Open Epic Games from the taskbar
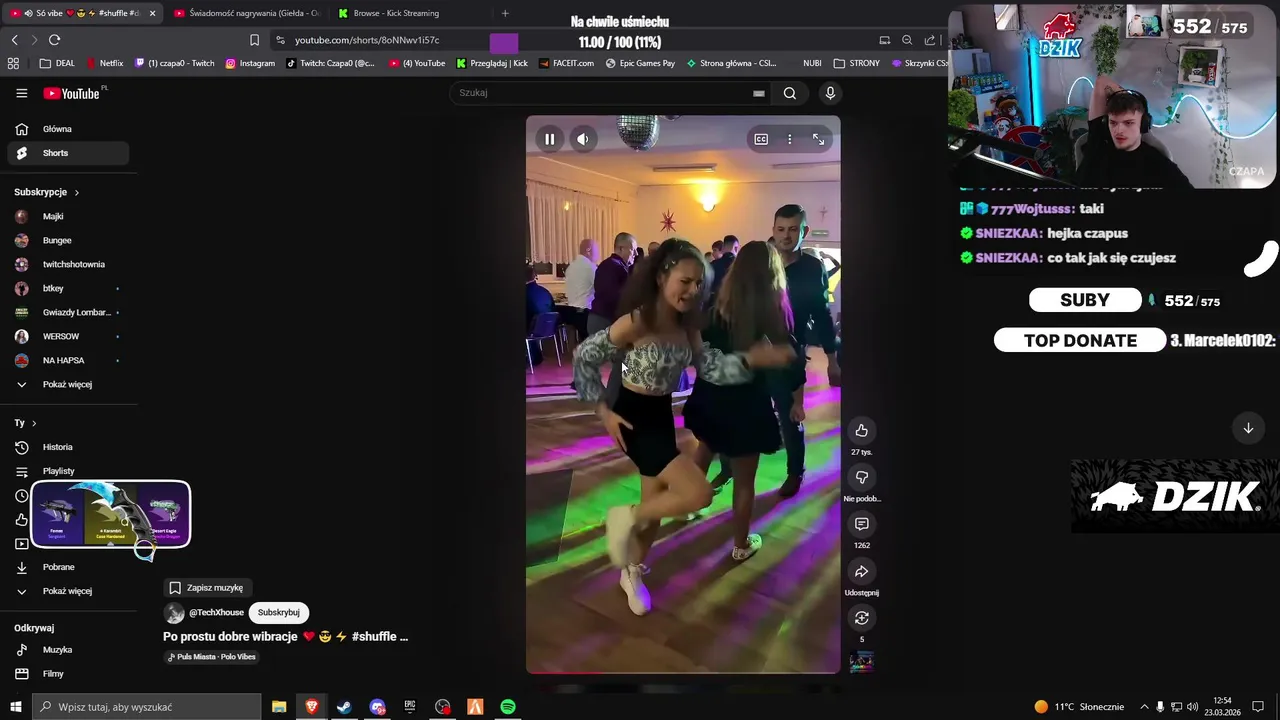Screen dimensions: 1280x720 [410, 707]
